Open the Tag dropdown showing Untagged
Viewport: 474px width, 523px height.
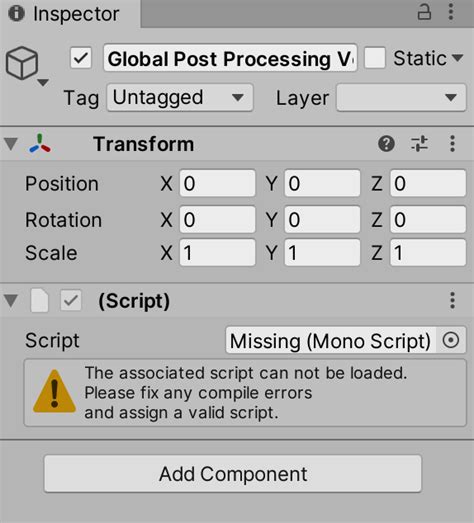(x=180, y=97)
